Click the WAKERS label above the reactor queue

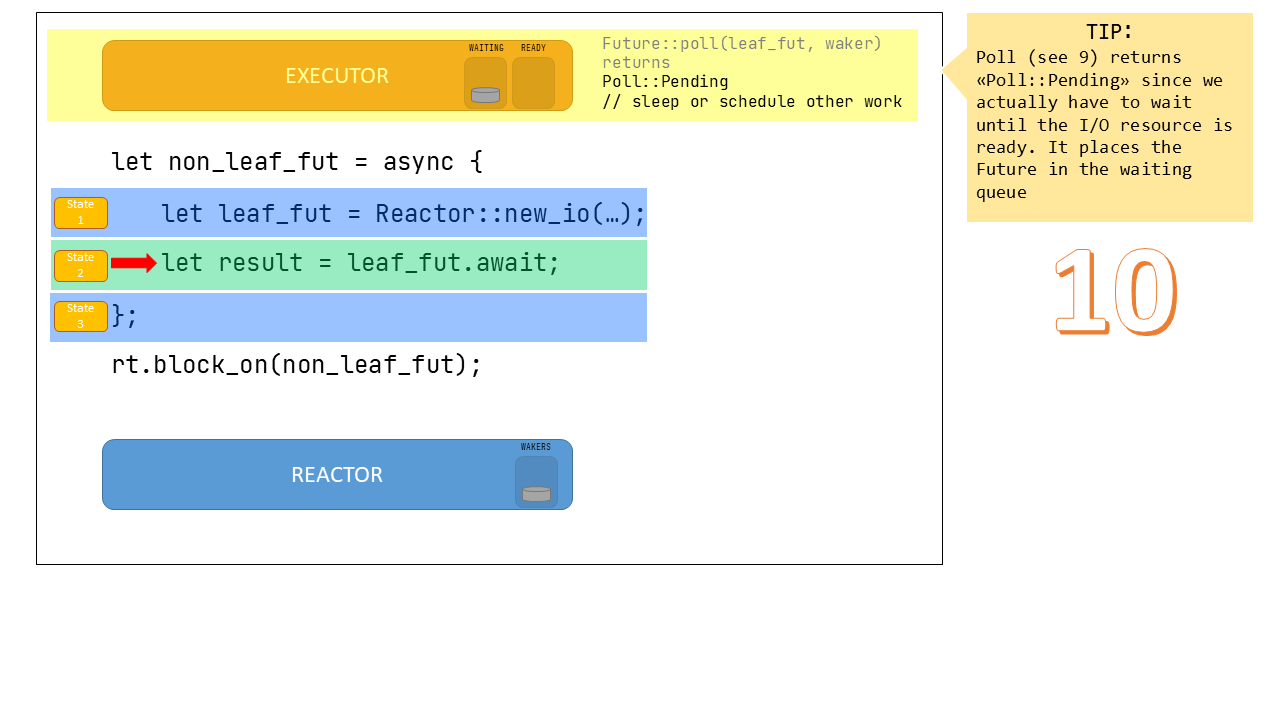[536, 447]
